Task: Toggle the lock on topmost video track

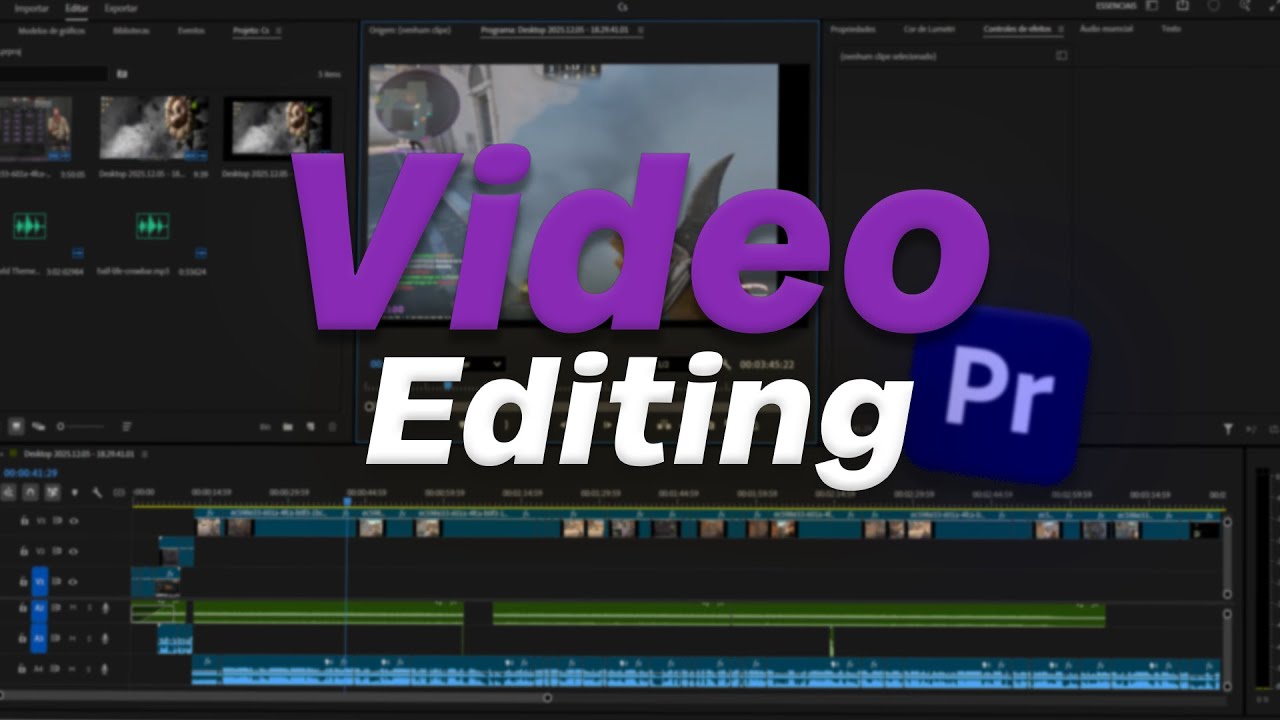Action: [x=24, y=521]
